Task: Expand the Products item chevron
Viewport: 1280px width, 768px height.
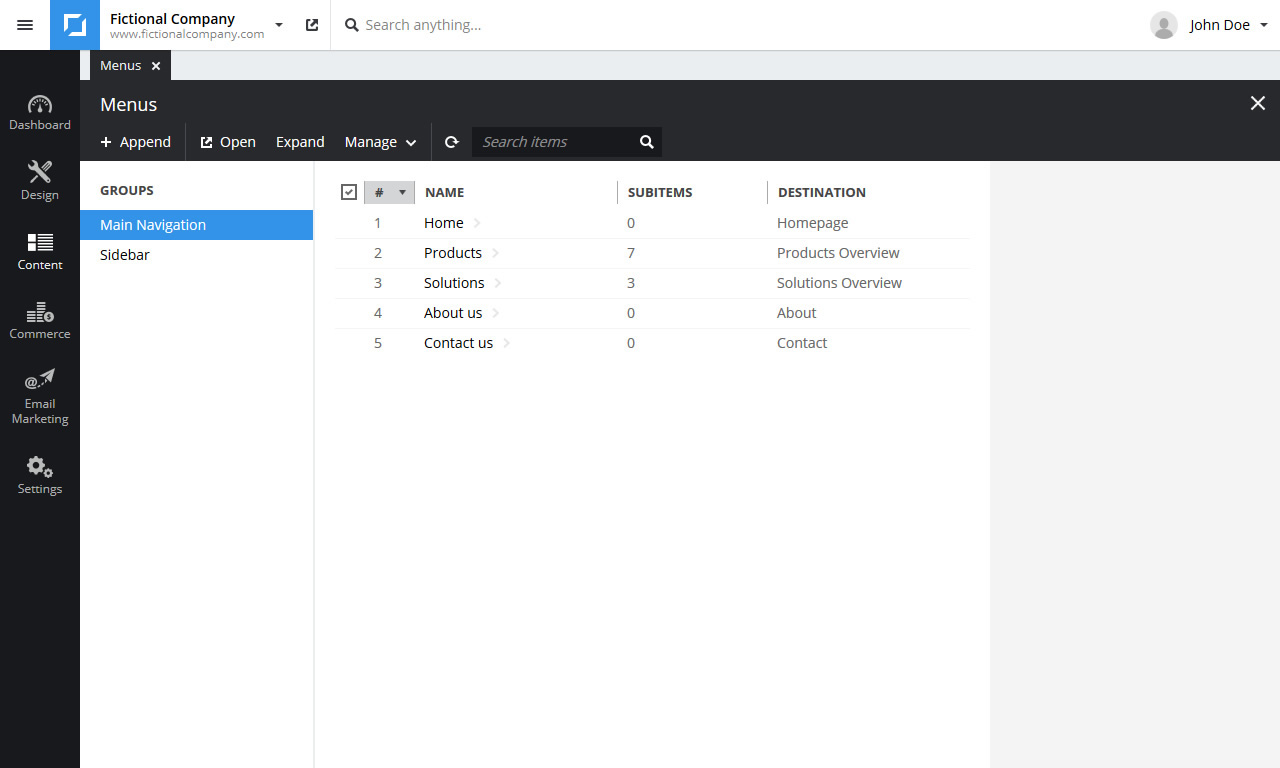Action: coord(496,253)
